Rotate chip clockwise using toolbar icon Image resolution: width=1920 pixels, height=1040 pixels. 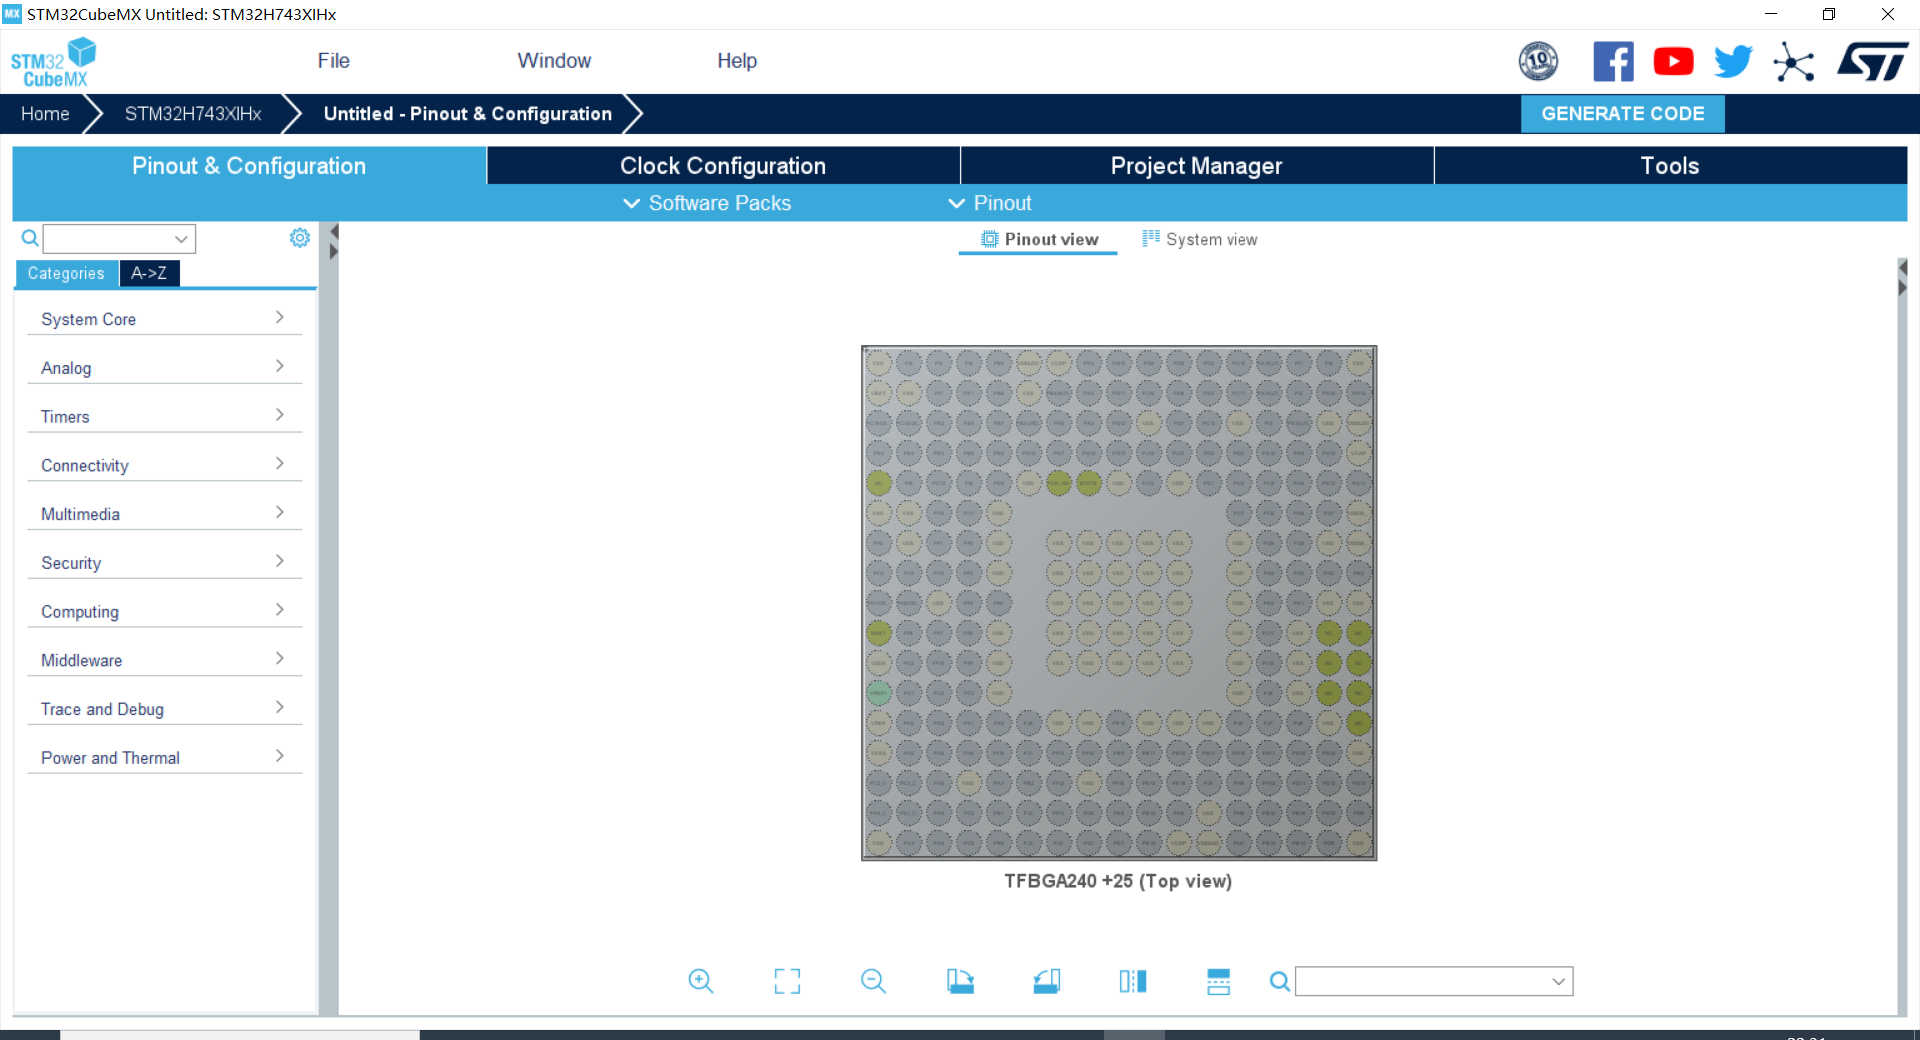[x=960, y=981]
